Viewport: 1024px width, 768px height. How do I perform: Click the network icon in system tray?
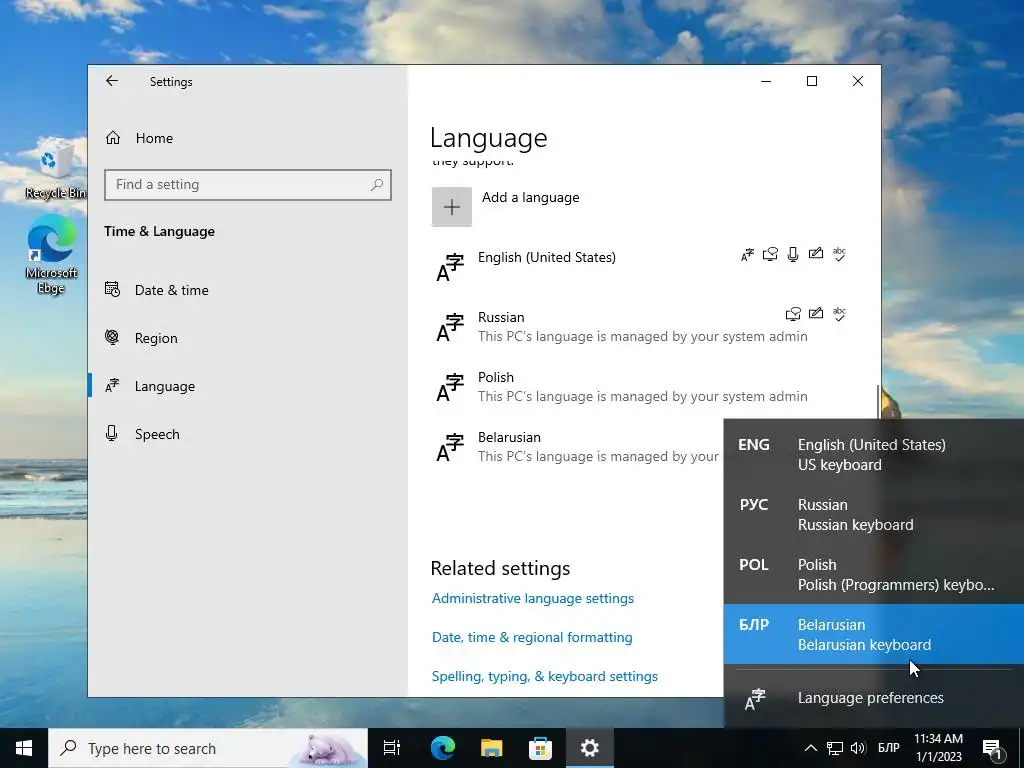click(x=835, y=748)
